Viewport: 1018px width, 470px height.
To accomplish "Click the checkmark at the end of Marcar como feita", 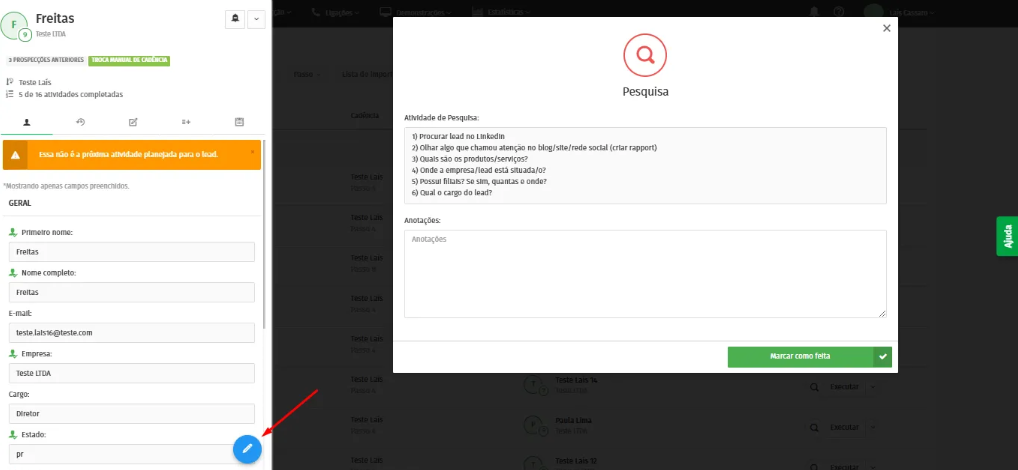I will pyautogui.click(x=882, y=356).
